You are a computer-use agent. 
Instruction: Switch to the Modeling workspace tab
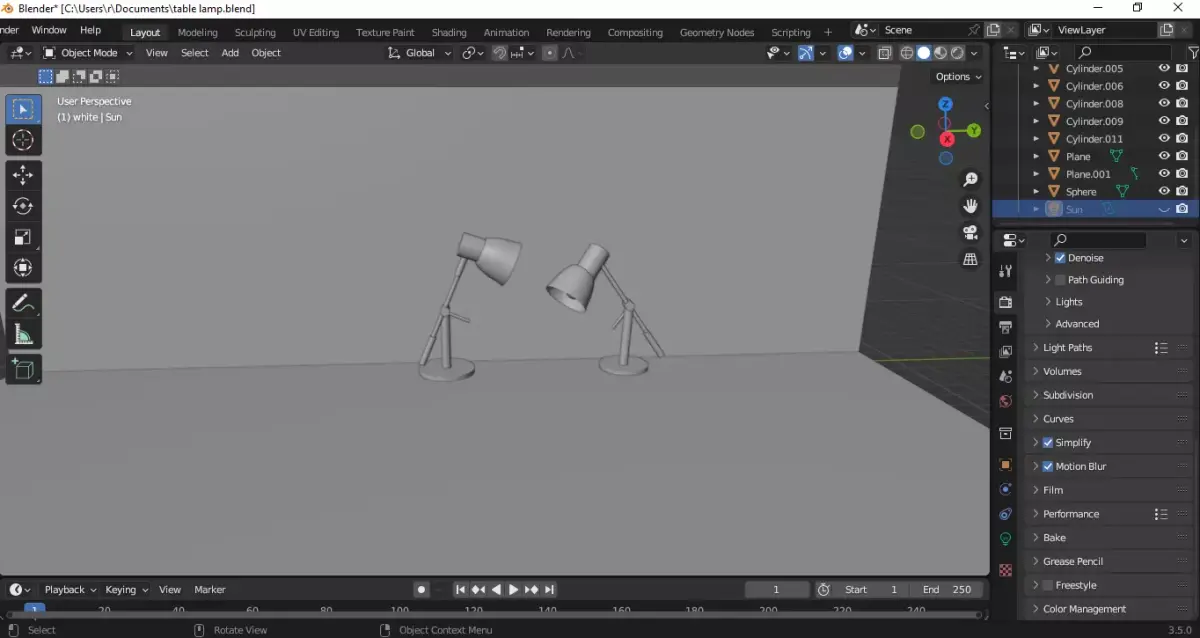(197, 32)
